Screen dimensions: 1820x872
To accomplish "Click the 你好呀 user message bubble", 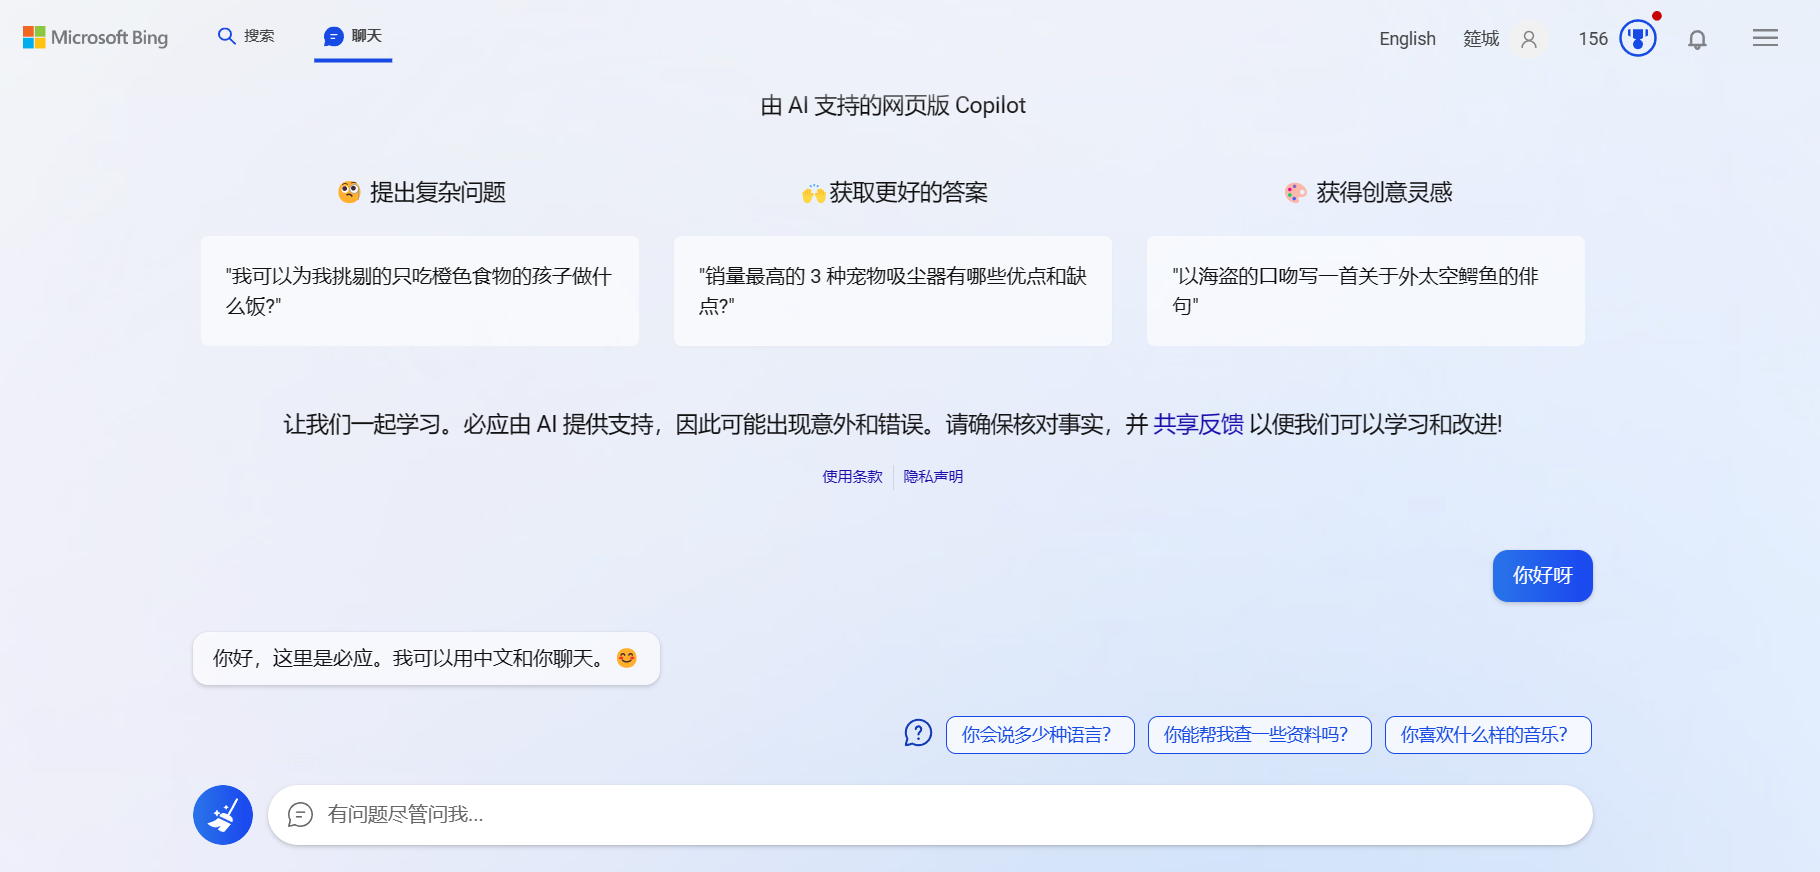I will pyautogui.click(x=1542, y=576).
